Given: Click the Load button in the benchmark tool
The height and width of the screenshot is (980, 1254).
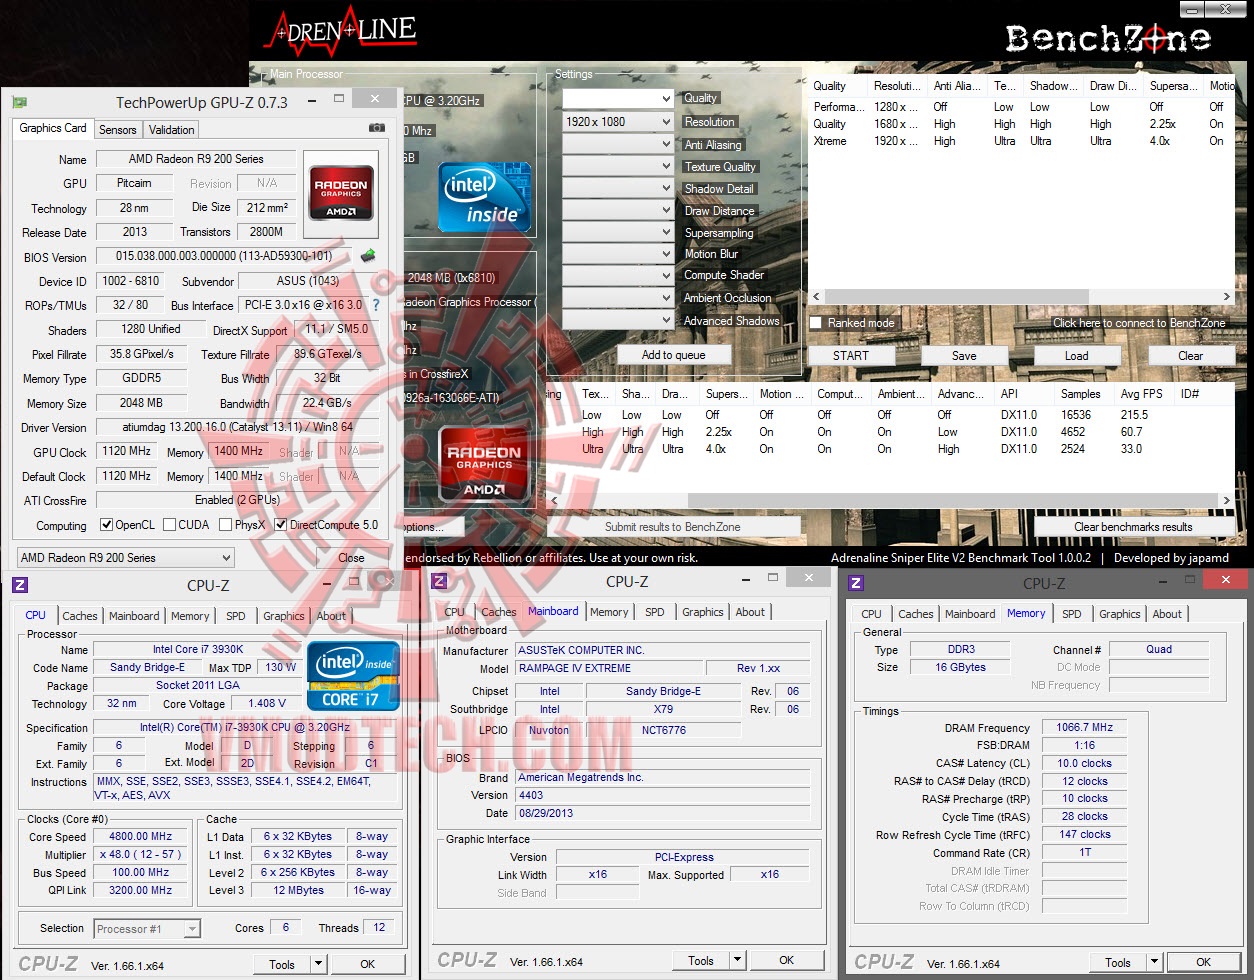Looking at the screenshot, I should coord(1077,356).
